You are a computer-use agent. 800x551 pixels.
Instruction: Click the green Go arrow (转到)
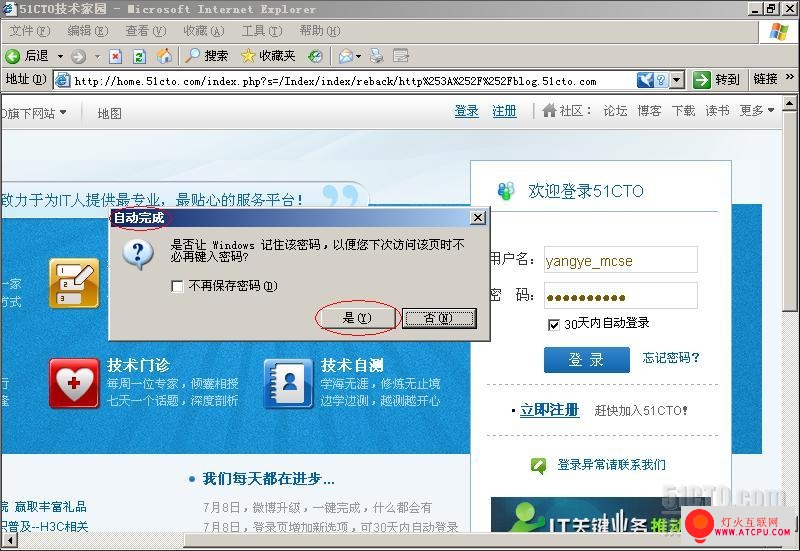click(702, 80)
